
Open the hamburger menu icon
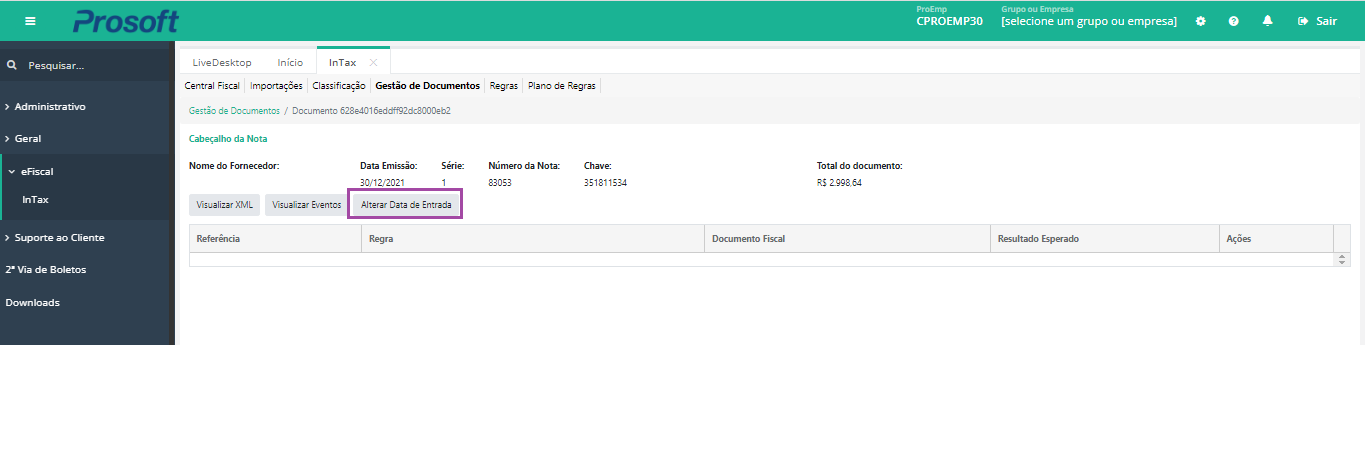[30, 21]
